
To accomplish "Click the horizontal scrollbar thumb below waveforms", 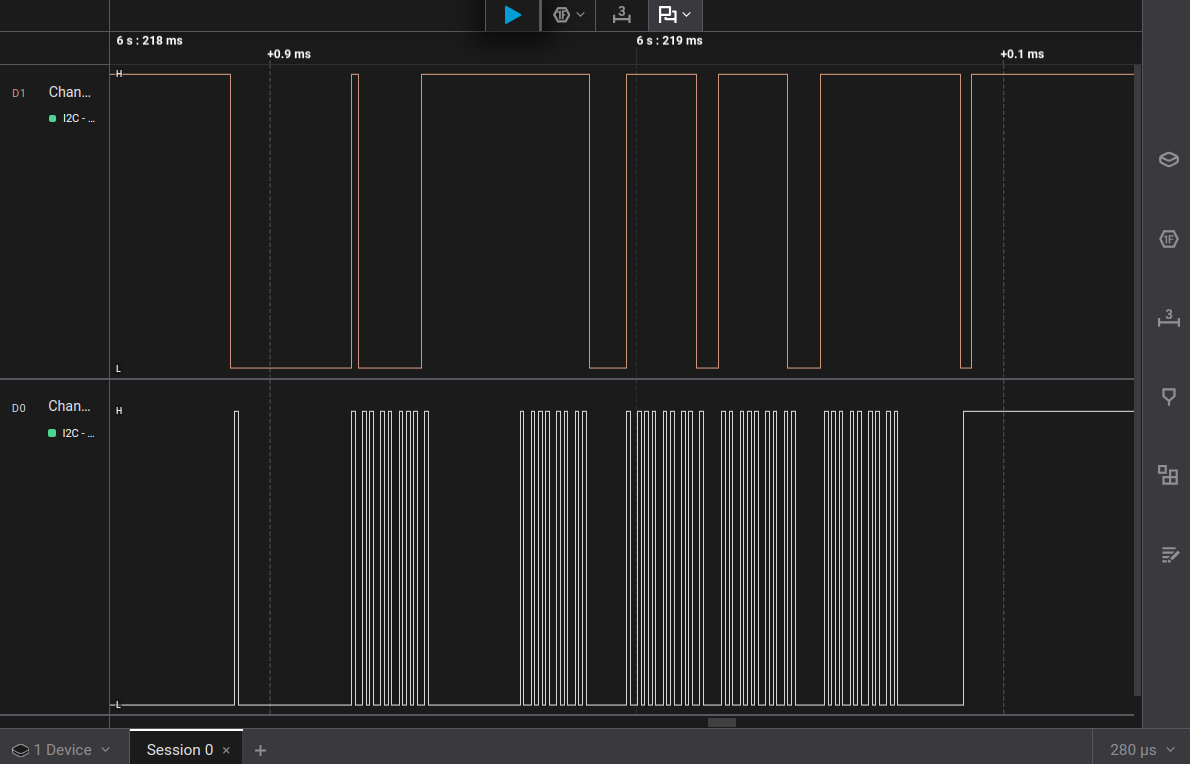I will [721, 722].
